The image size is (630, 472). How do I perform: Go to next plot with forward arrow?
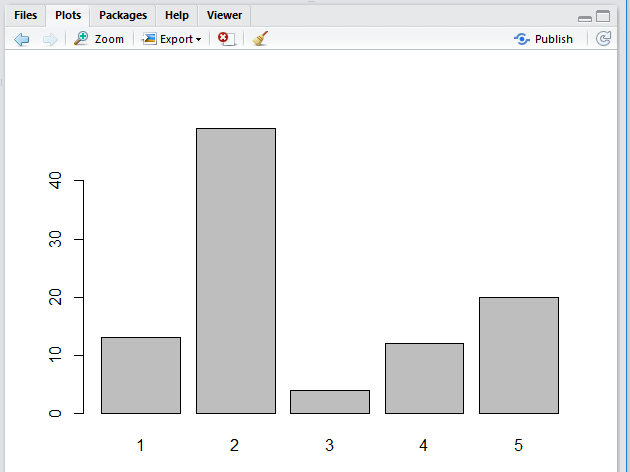pyautogui.click(x=50, y=39)
